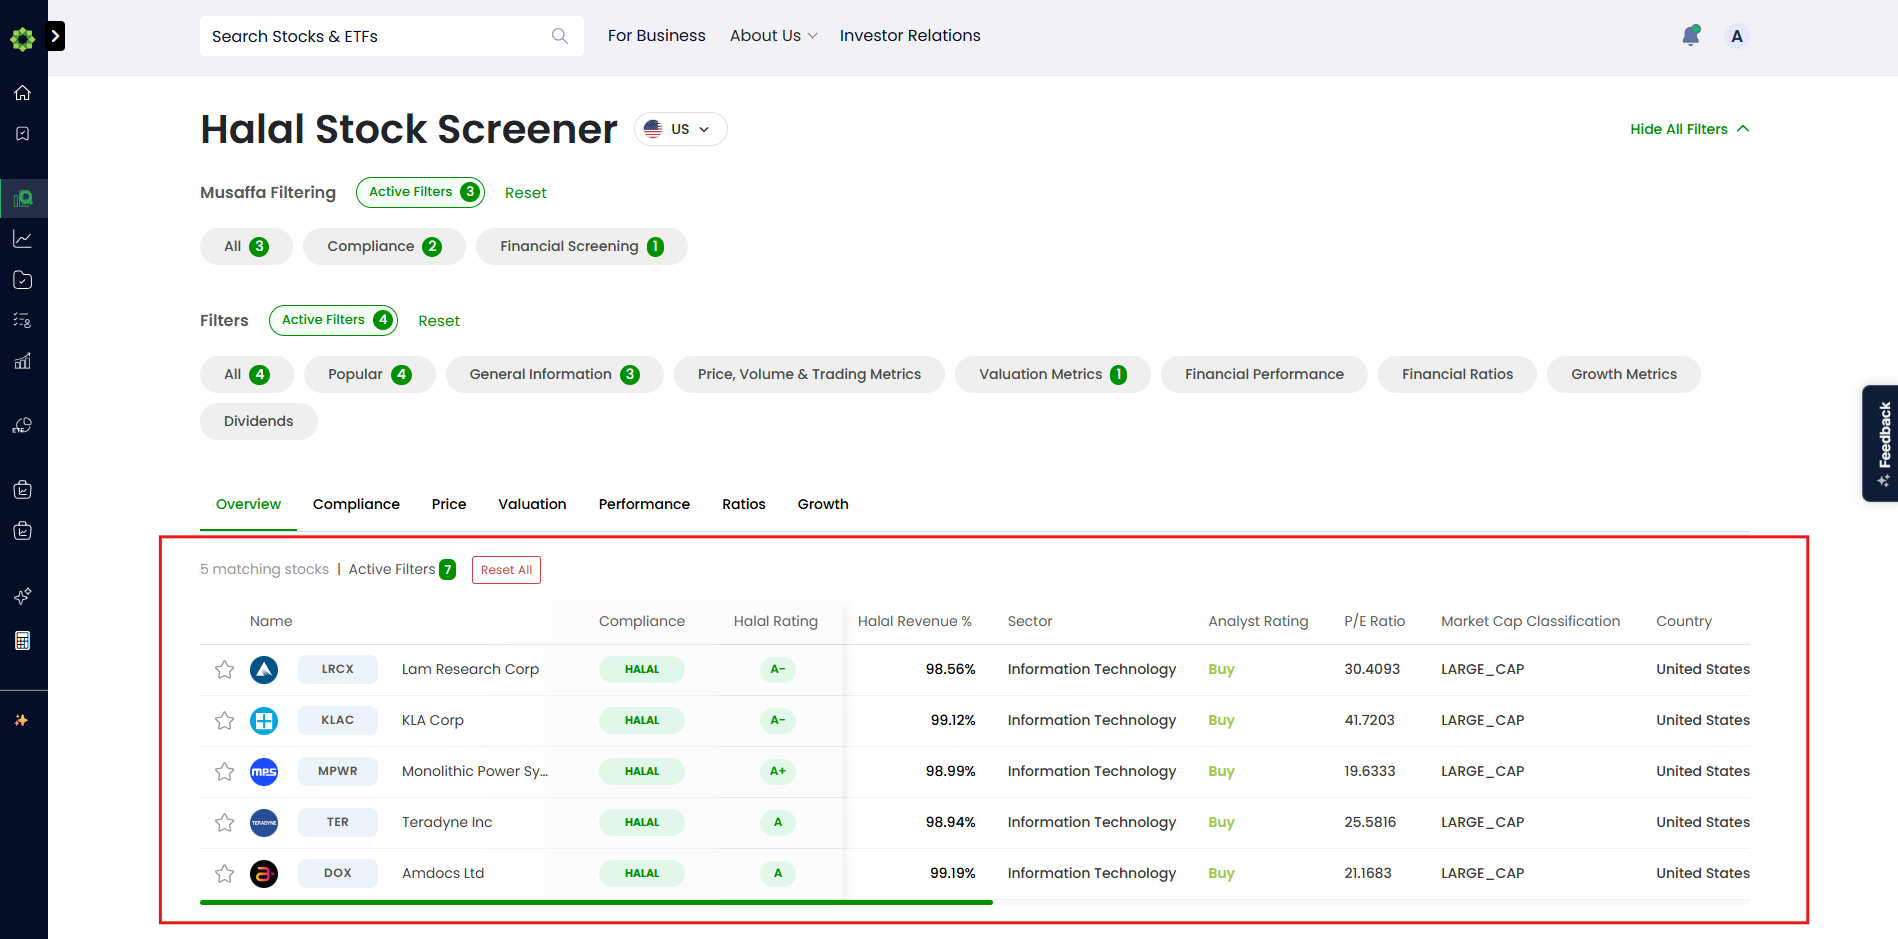Image resolution: width=1898 pixels, height=939 pixels.
Task: Collapse filters with Hide All Filters
Action: click(1690, 129)
